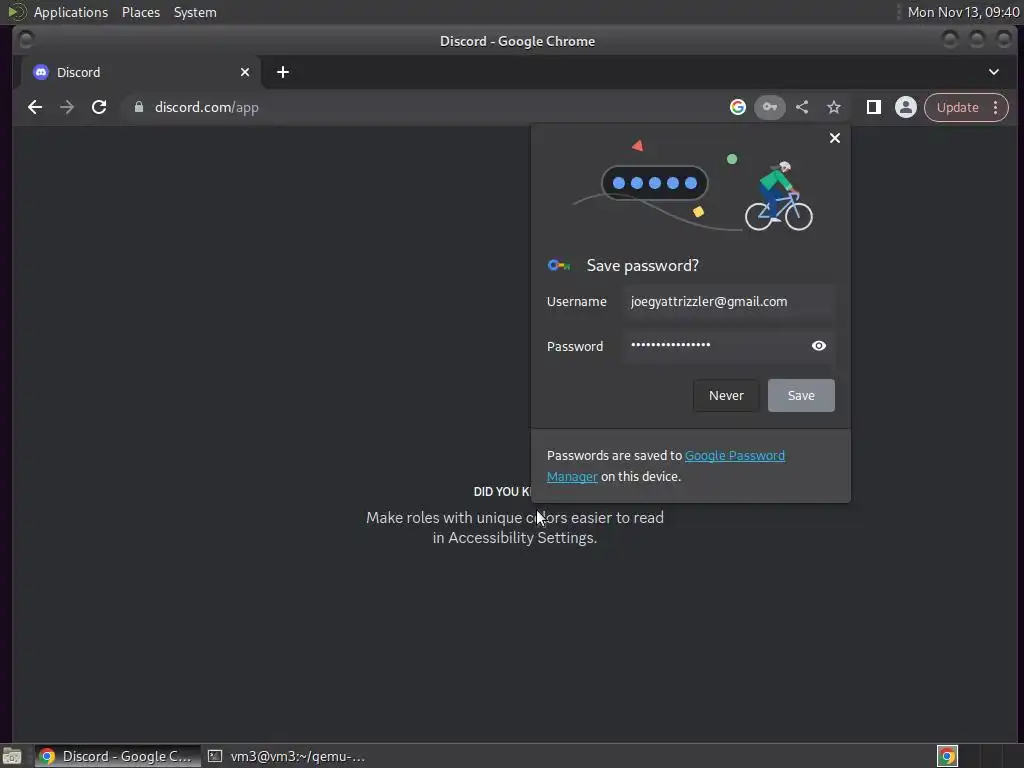Click the Google icon in address bar
Image resolution: width=1024 pixels, height=768 pixels.
(737, 107)
